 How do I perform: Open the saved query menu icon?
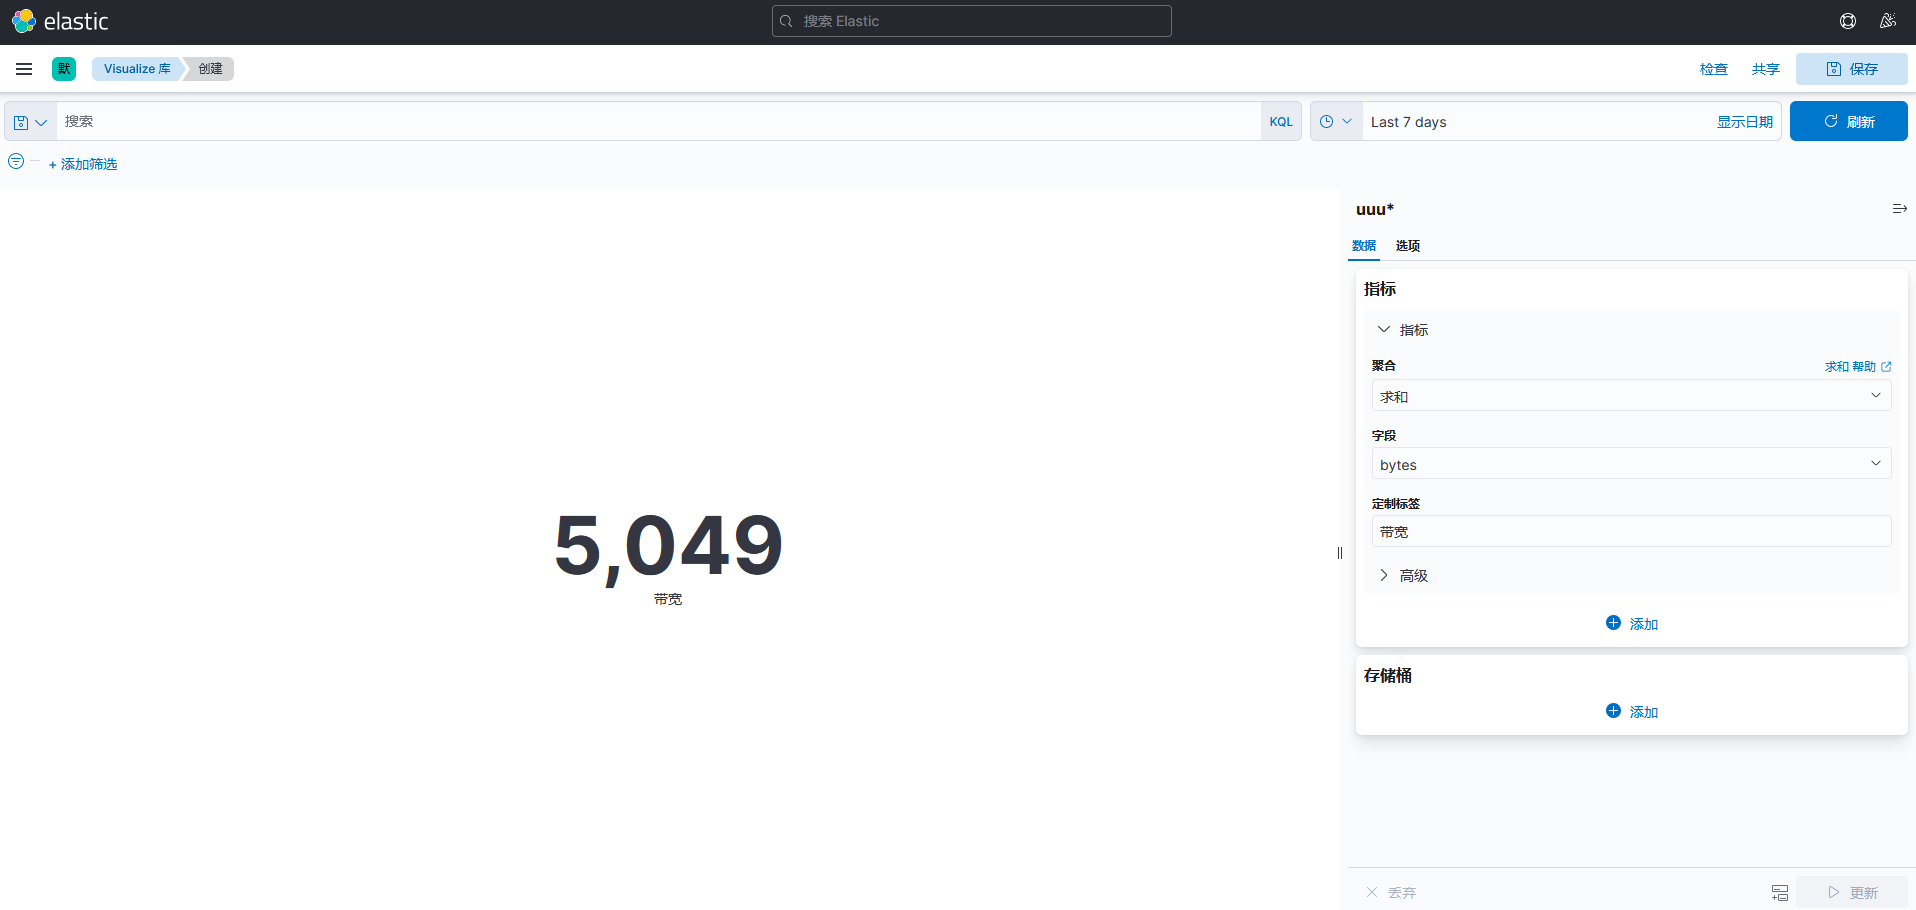[x=30, y=122]
